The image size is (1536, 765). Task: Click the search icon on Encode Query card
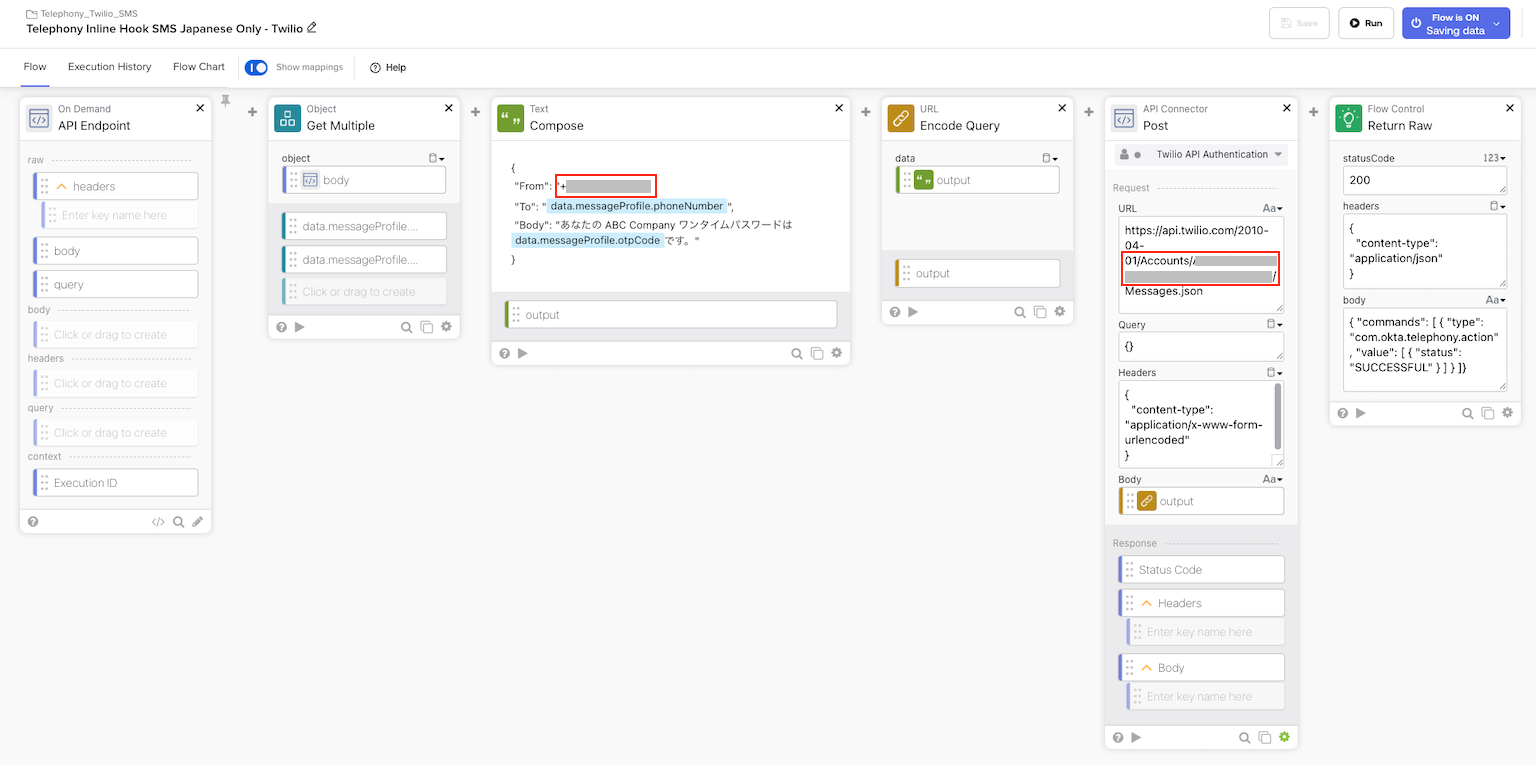point(1020,312)
